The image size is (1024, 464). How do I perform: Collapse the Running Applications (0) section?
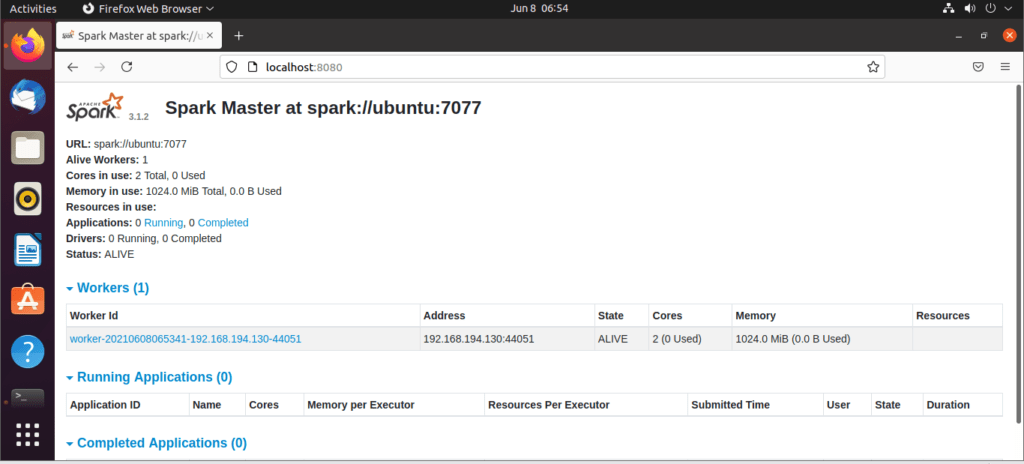point(149,377)
